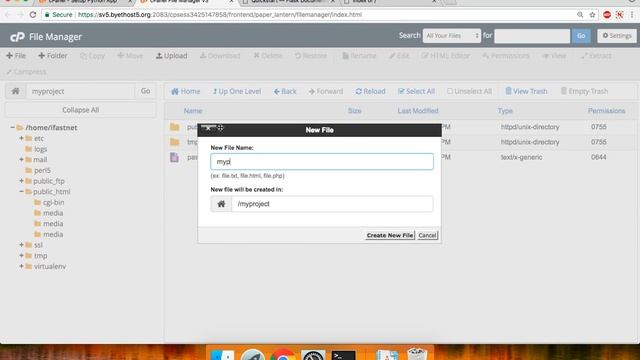640x360 pixels.
Task: Edit the /myproject destination path field
Action: [332, 204]
